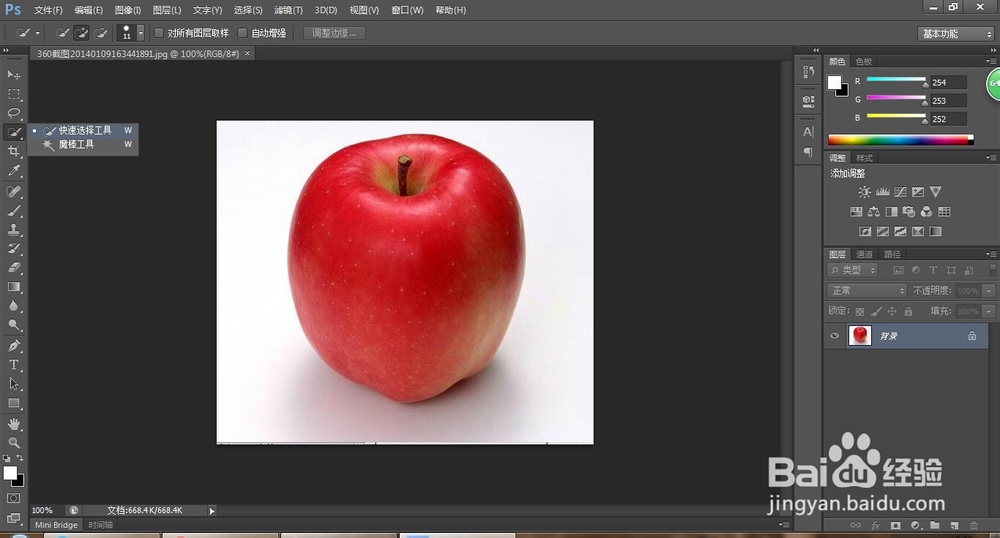Add a Levels adjustment icon
This screenshot has height=538, width=1000.
pyautogui.click(x=883, y=192)
